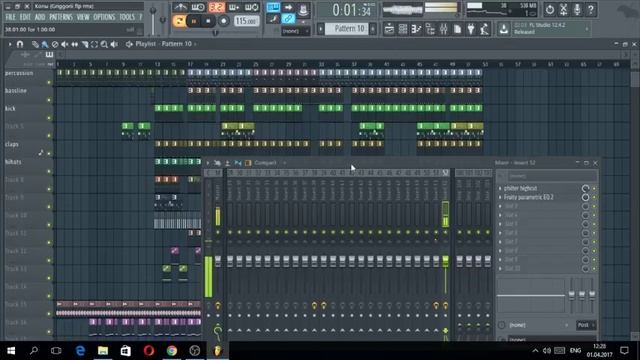Mute the bassline track
The height and width of the screenshot is (360, 640).
(x=49, y=100)
